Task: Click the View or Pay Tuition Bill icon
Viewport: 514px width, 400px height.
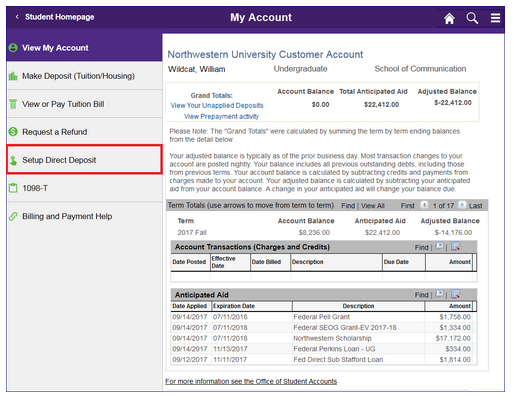Action: point(13,104)
